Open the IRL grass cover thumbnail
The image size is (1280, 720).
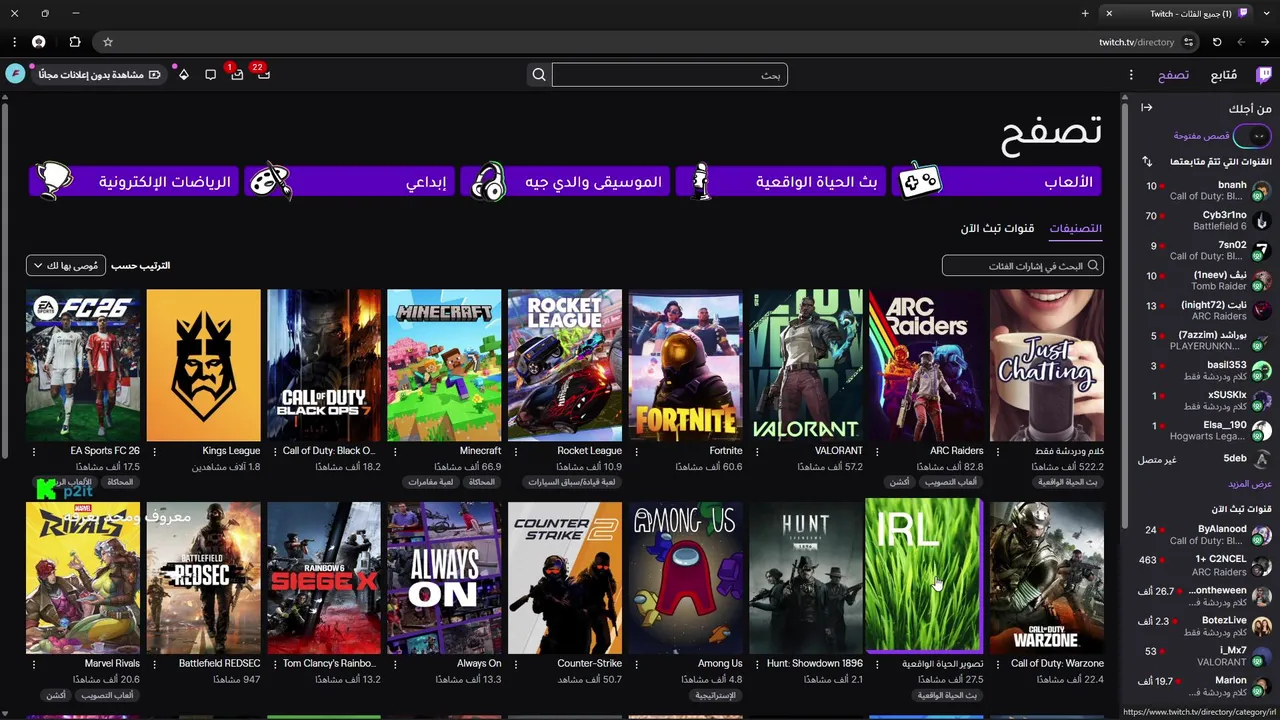pos(923,575)
